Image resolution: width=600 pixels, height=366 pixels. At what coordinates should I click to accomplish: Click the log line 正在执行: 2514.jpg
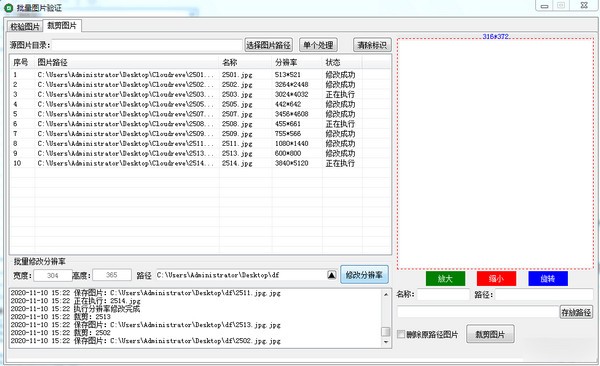coord(107,301)
